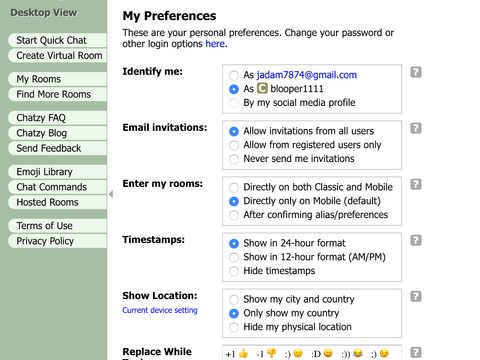Identify me as blooper1111 radio
The image size is (480, 360).
coord(234,89)
